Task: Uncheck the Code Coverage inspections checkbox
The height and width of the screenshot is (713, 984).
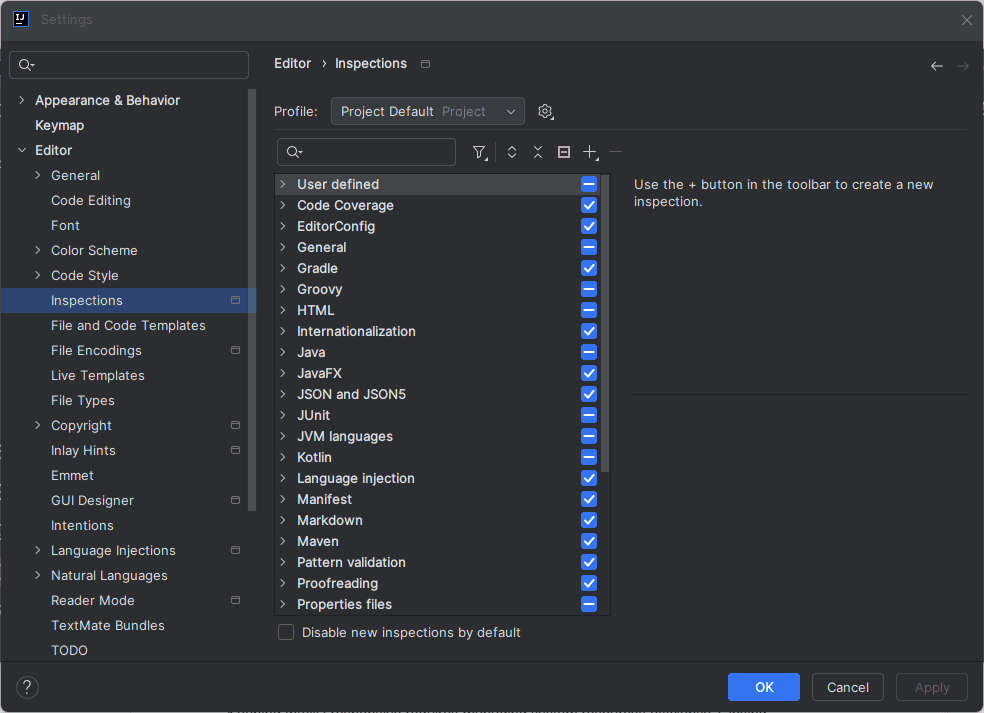Action: 589,205
